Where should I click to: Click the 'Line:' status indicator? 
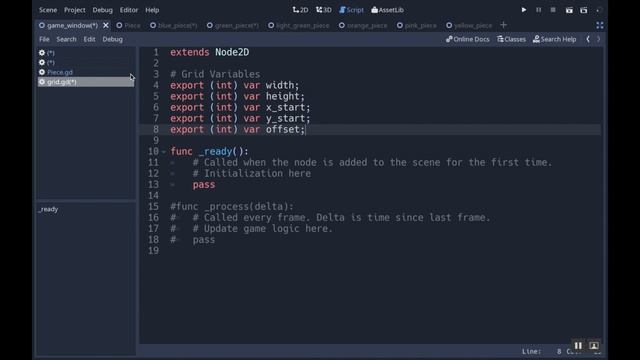531,351
